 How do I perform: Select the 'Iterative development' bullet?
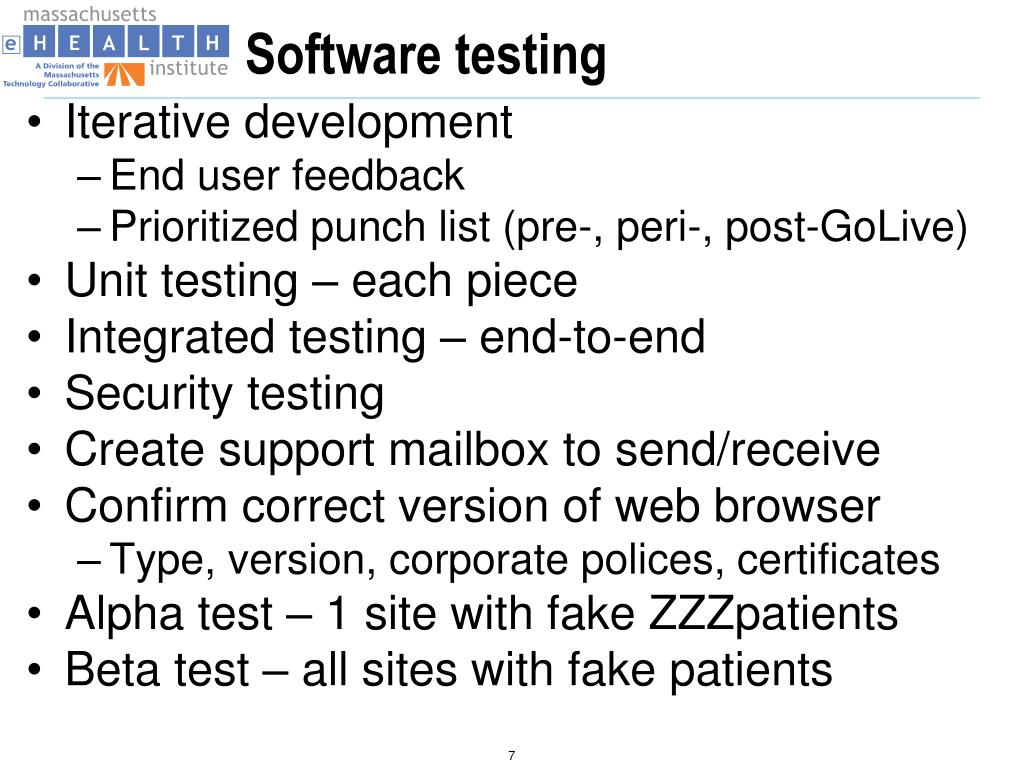[x=289, y=121]
